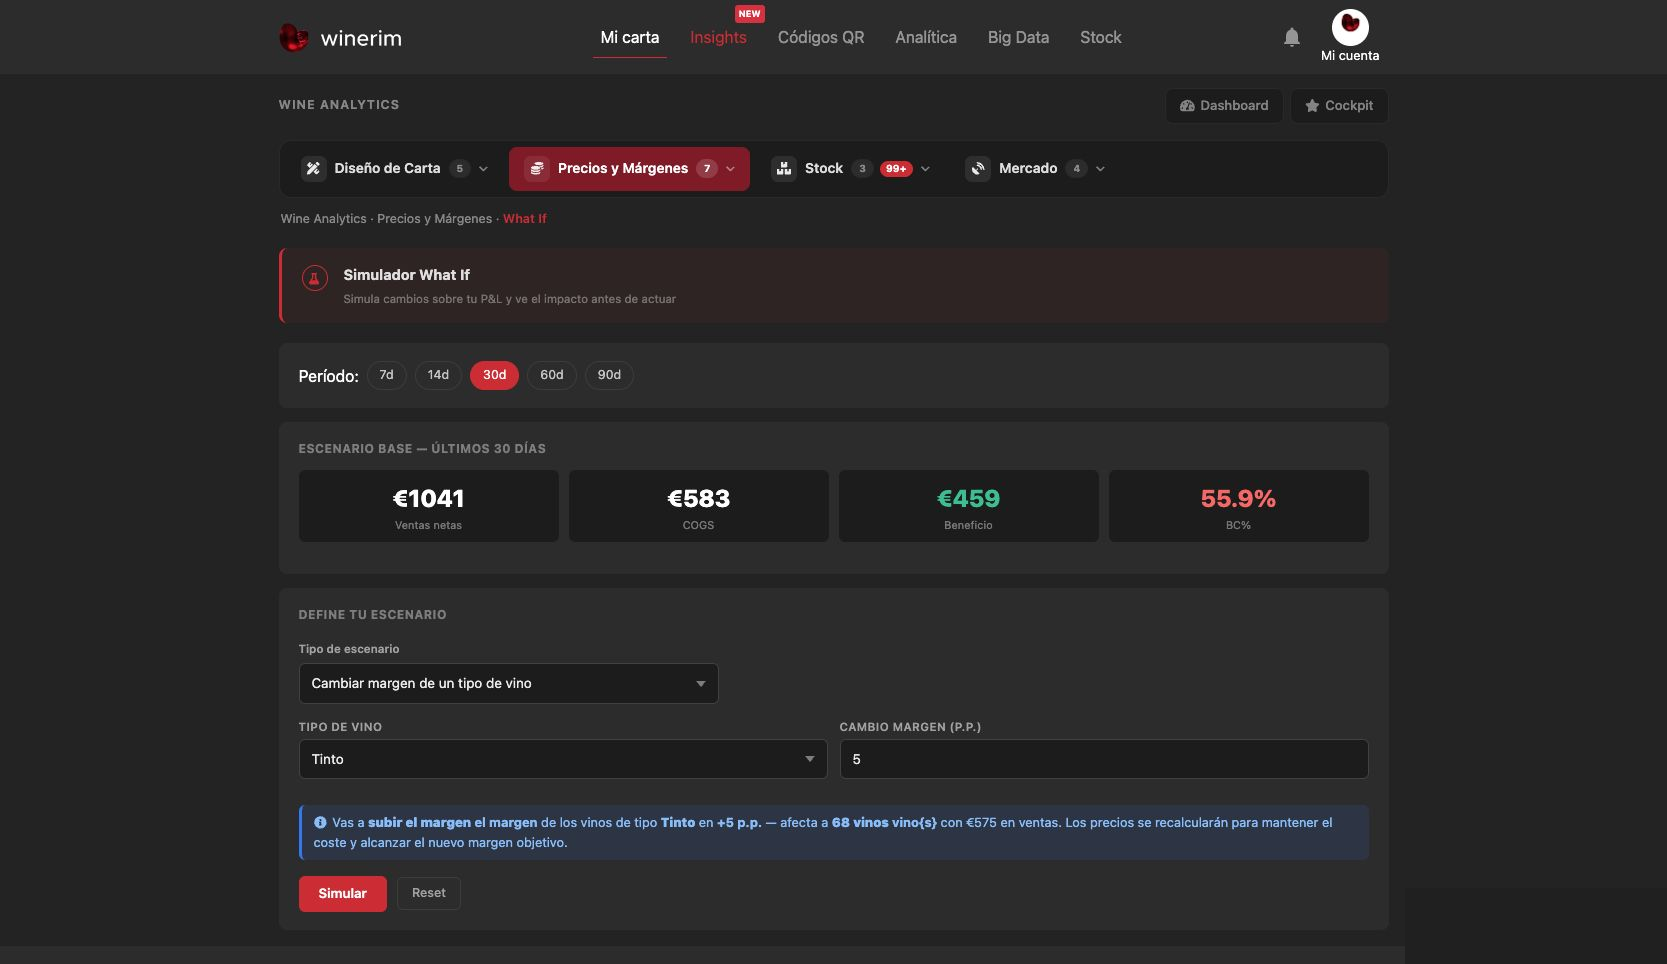Screen dimensions: 1667x964
Task: Open the notifications bell
Action: tap(1292, 37)
